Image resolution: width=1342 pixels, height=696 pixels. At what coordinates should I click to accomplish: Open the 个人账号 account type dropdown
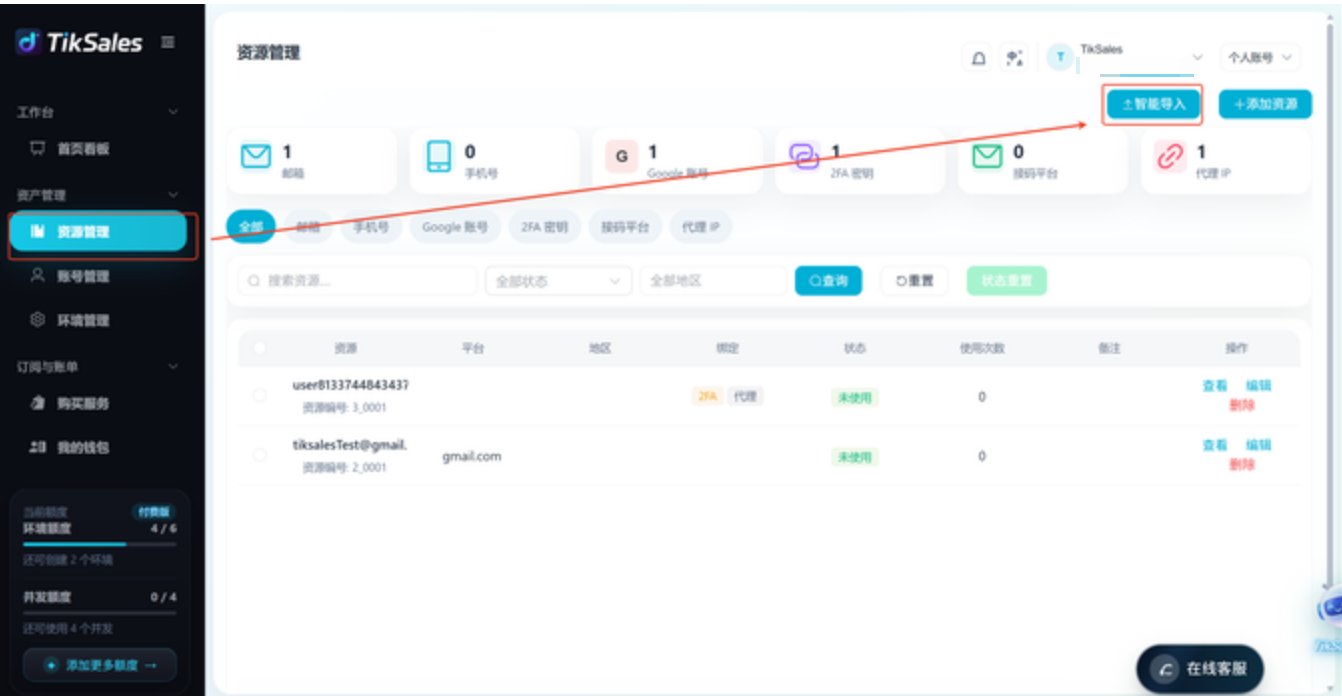(x=1260, y=58)
